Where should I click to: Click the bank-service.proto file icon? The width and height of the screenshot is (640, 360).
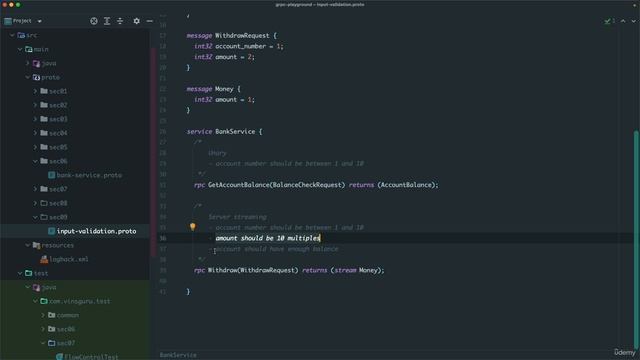tap(51, 175)
